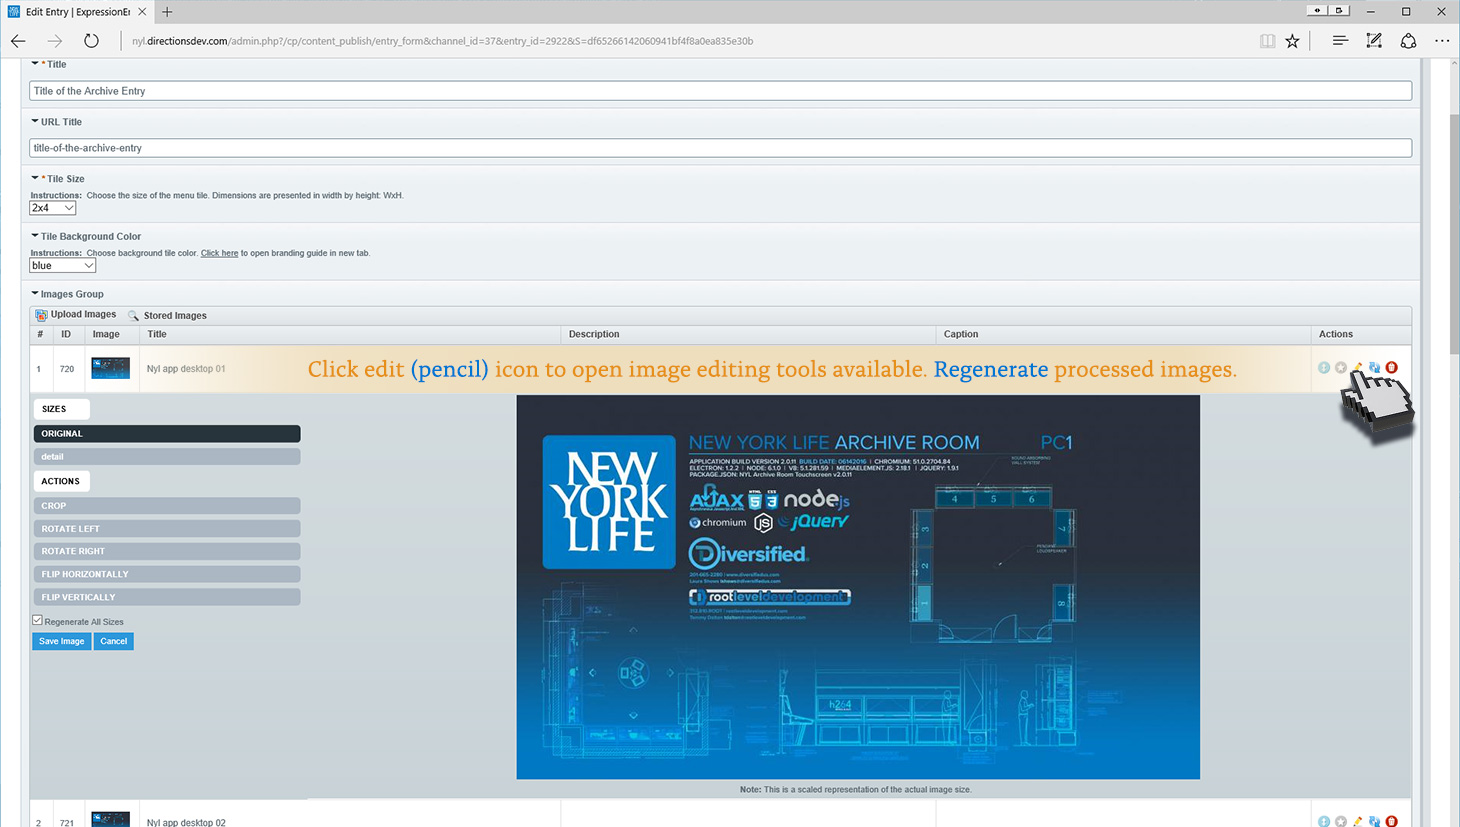
Task: Click into the Title text field
Action: click(720, 91)
